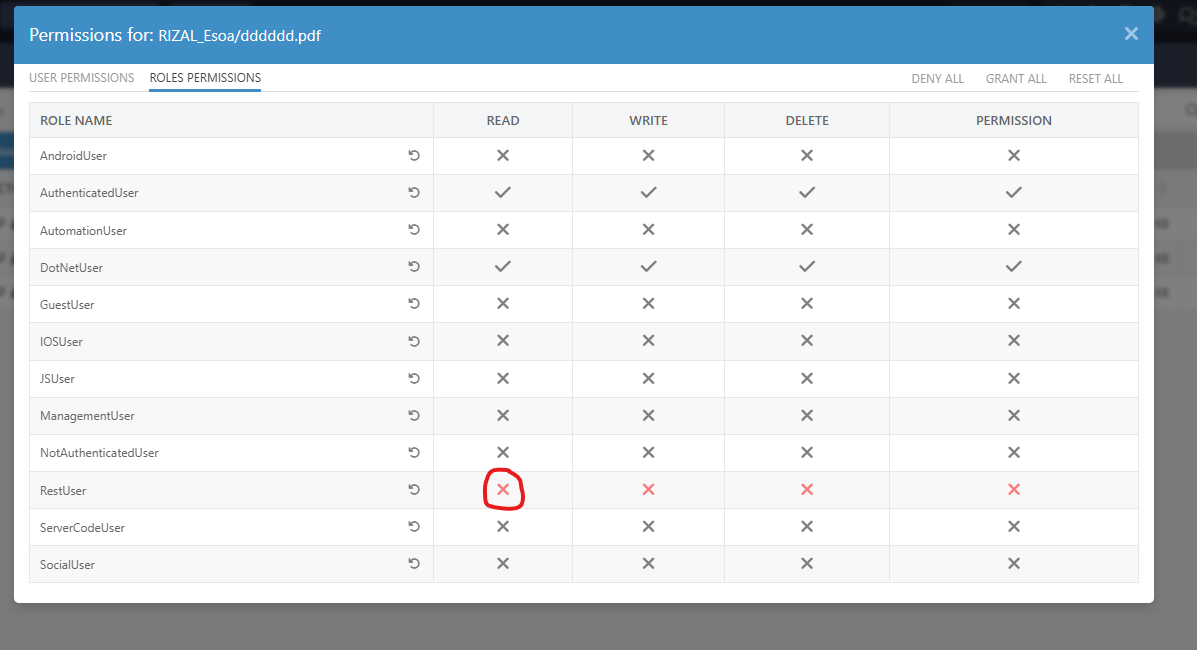Image resolution: width=1197 pixels, height=650 pixels.
Task: Reset permissions for the RestUser role
Action: (x=414, y=490)
